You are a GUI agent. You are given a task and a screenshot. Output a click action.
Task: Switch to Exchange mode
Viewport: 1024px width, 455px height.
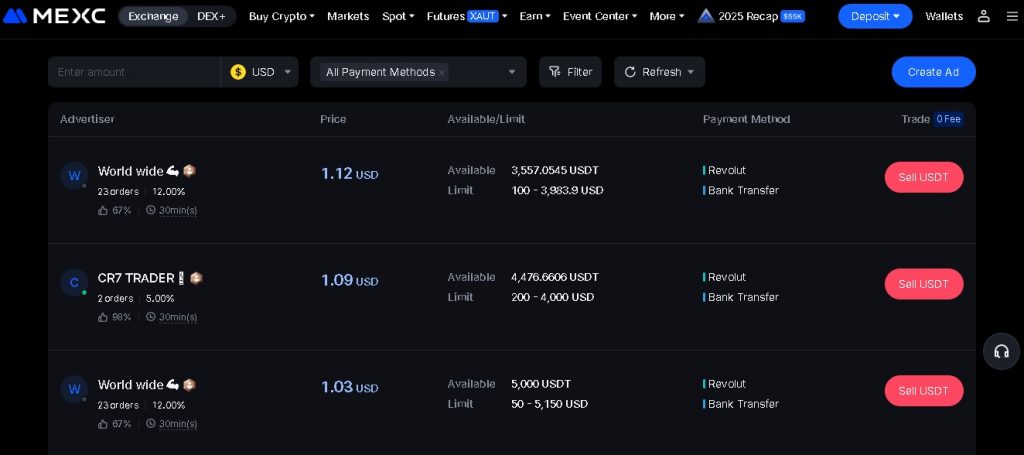click(152, 16)
